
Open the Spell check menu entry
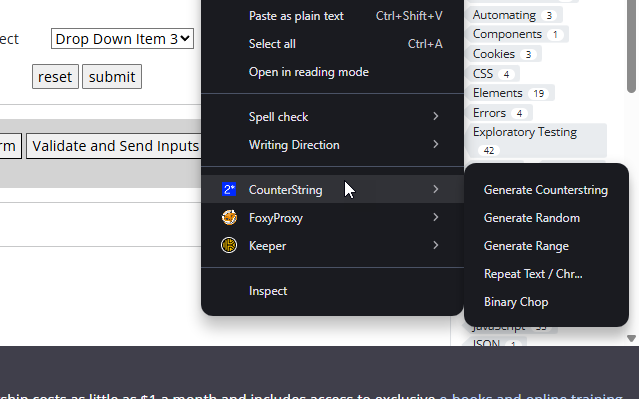(332, 117)
